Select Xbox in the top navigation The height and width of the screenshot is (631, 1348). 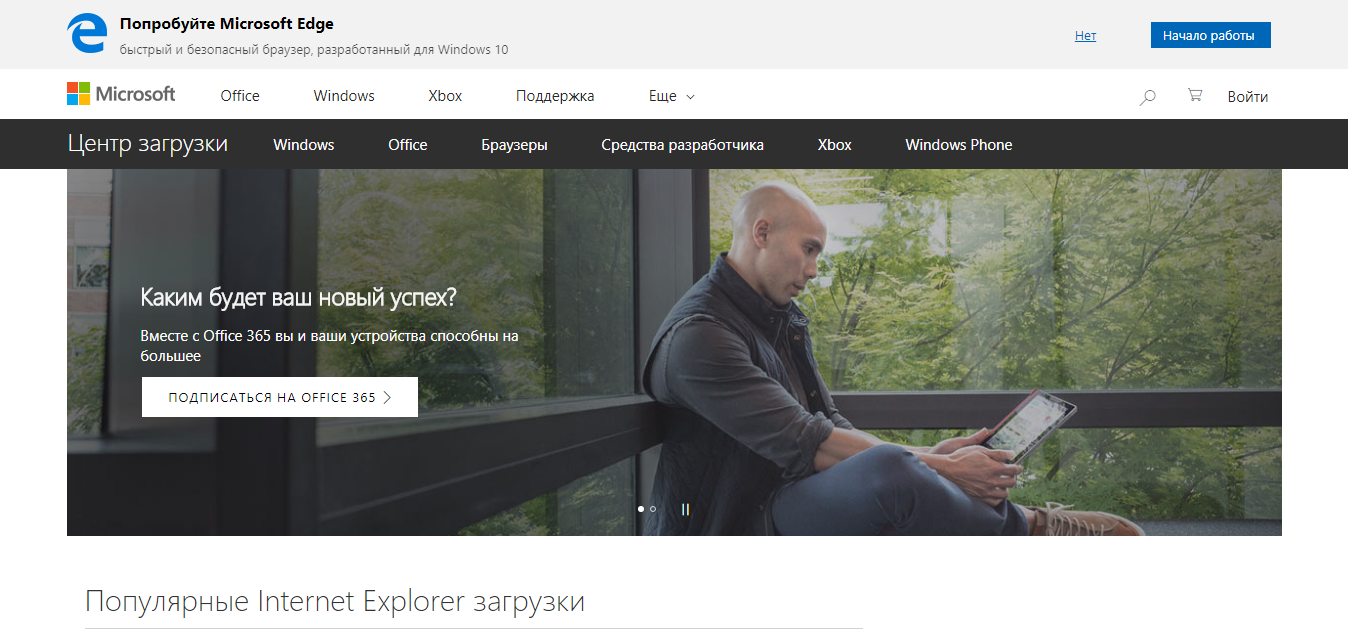(444, 95)
